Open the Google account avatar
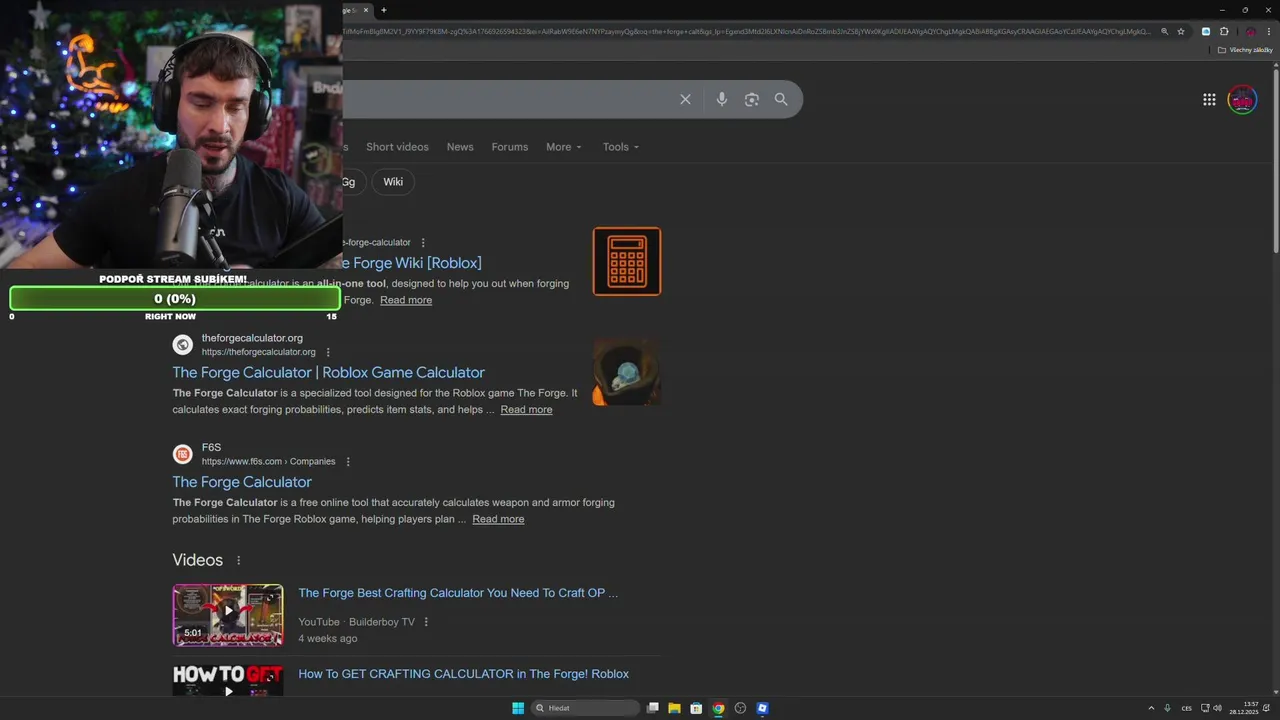Screen dimensions: 1280x720 click(1242, 99)
